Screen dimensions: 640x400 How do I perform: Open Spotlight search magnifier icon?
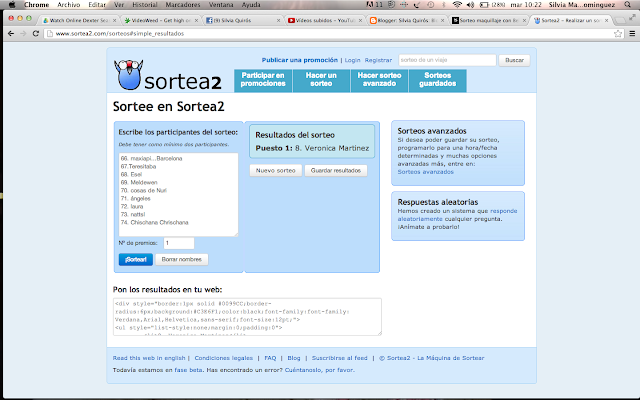(627, 4)
